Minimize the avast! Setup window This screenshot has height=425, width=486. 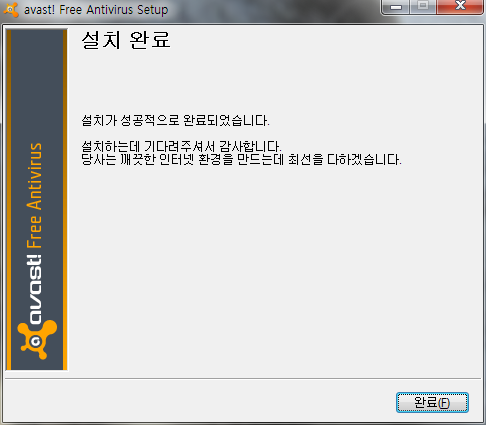pos(396,7)
